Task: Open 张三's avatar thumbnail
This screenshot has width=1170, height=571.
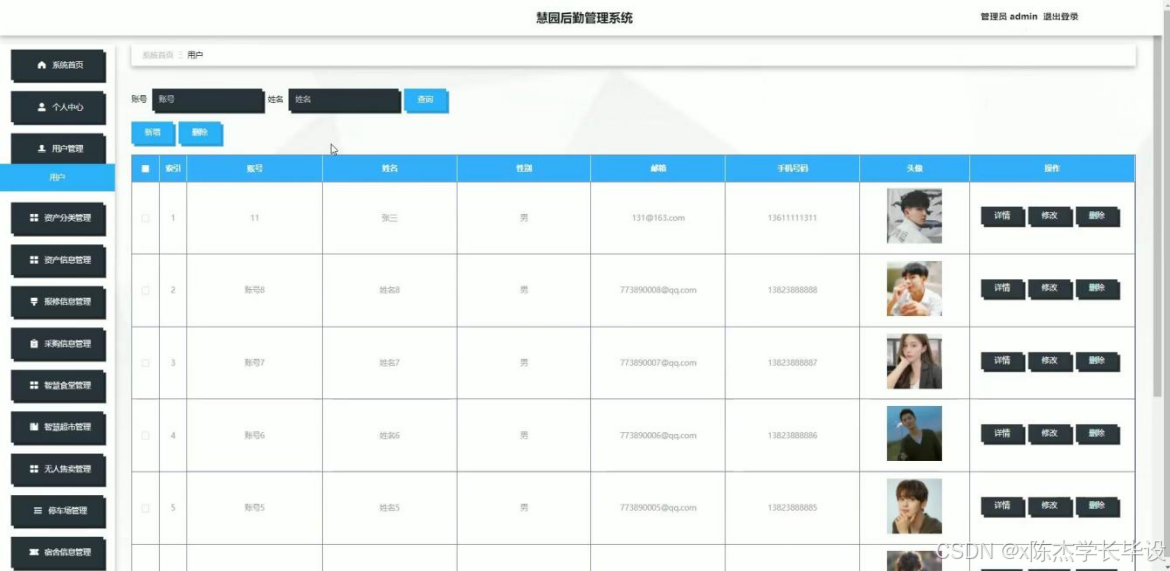Action: [x=914, y=216]
